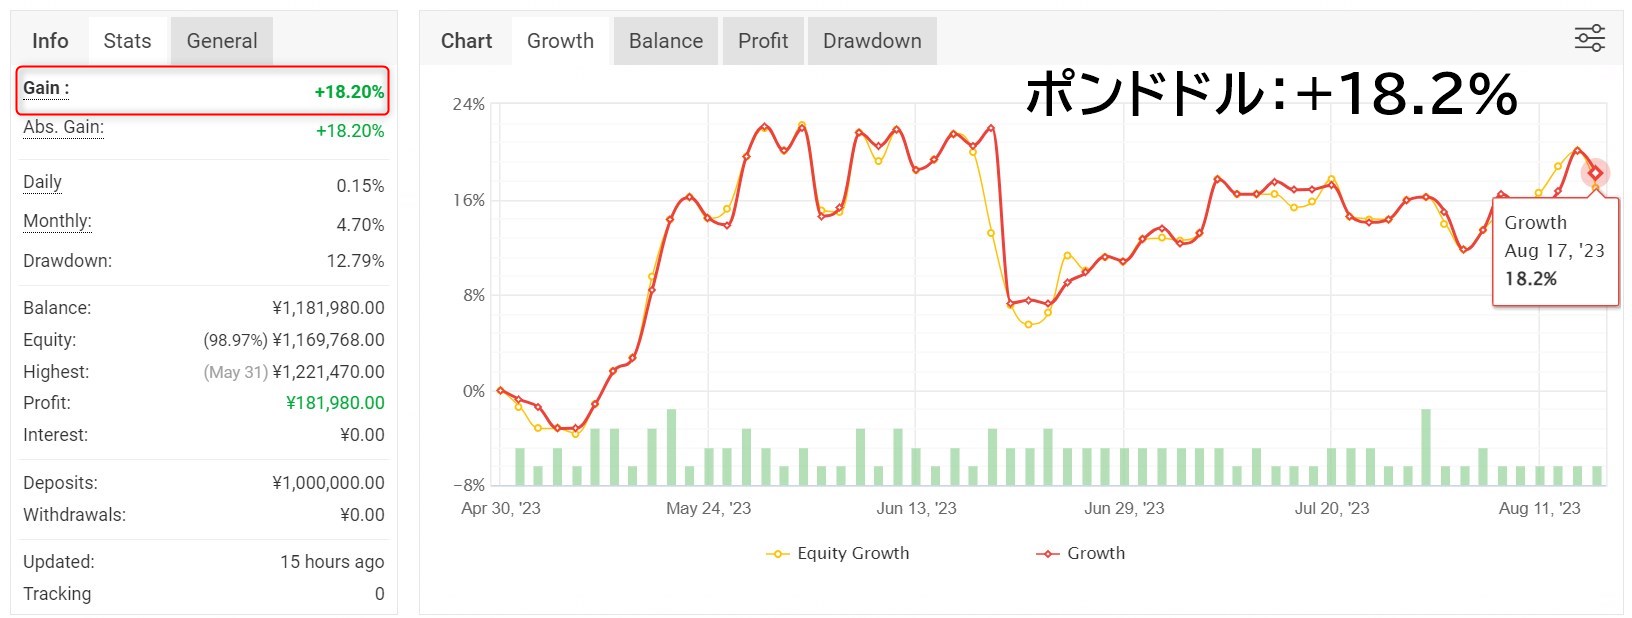Open the chart settings sliders icon
Screen dimensions: 1632x618
coord(1589,39)
